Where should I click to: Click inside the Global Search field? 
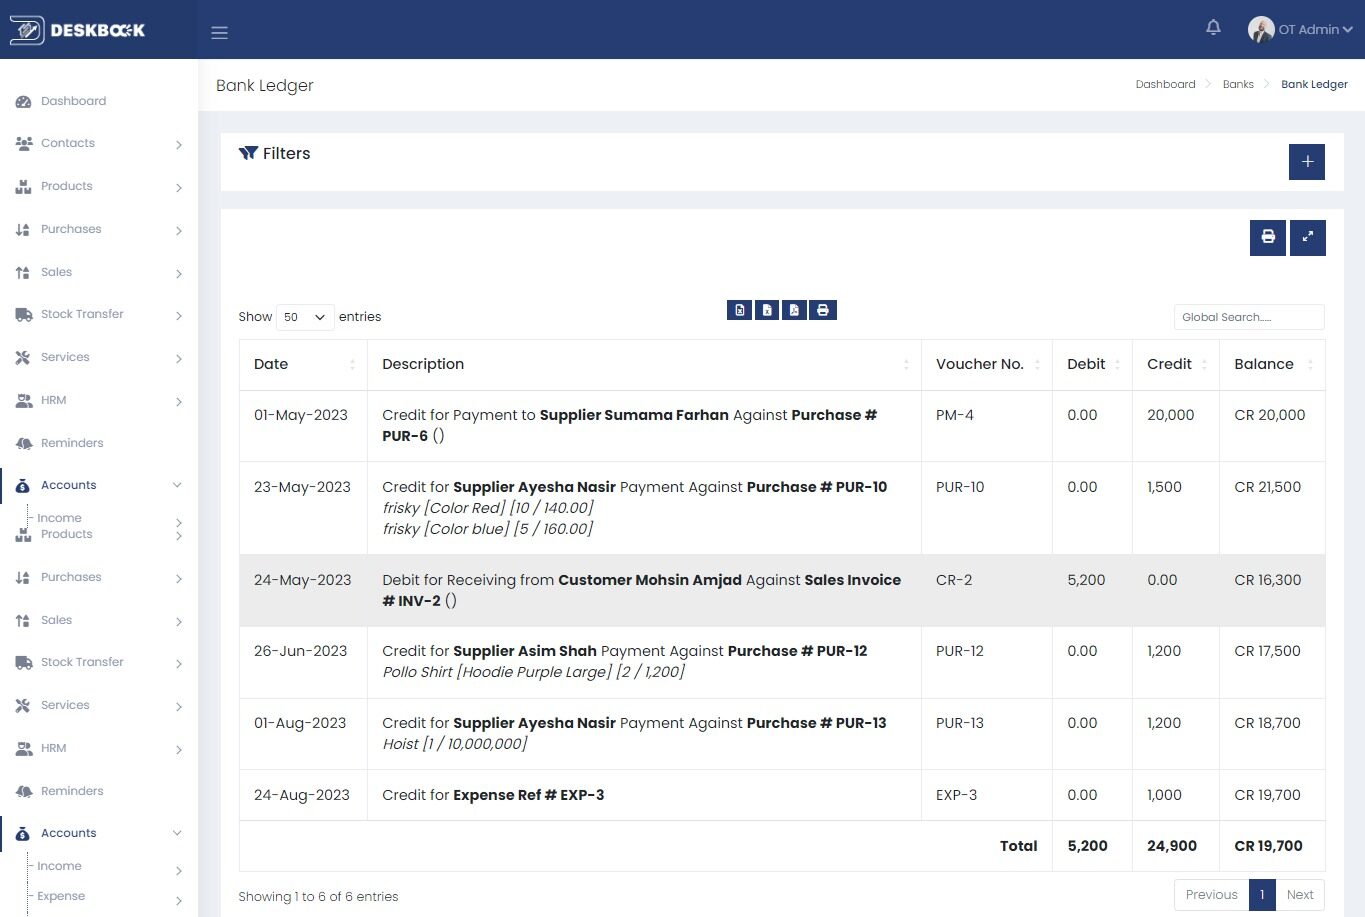(1247, 317)
